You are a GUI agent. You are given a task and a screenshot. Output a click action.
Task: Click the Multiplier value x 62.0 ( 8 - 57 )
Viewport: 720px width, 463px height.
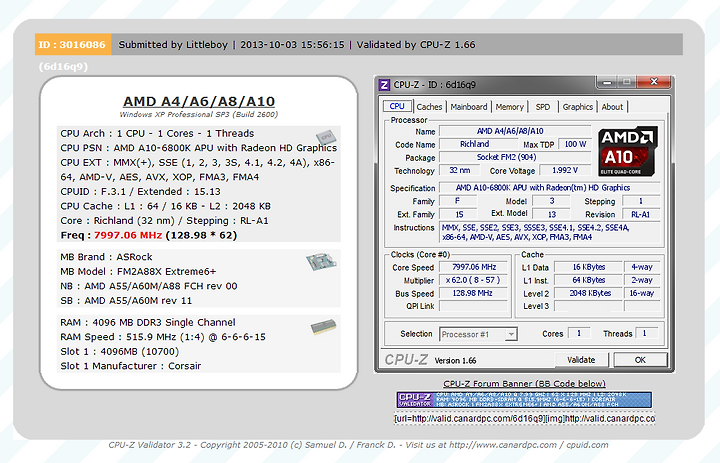[x=473, y=280]
